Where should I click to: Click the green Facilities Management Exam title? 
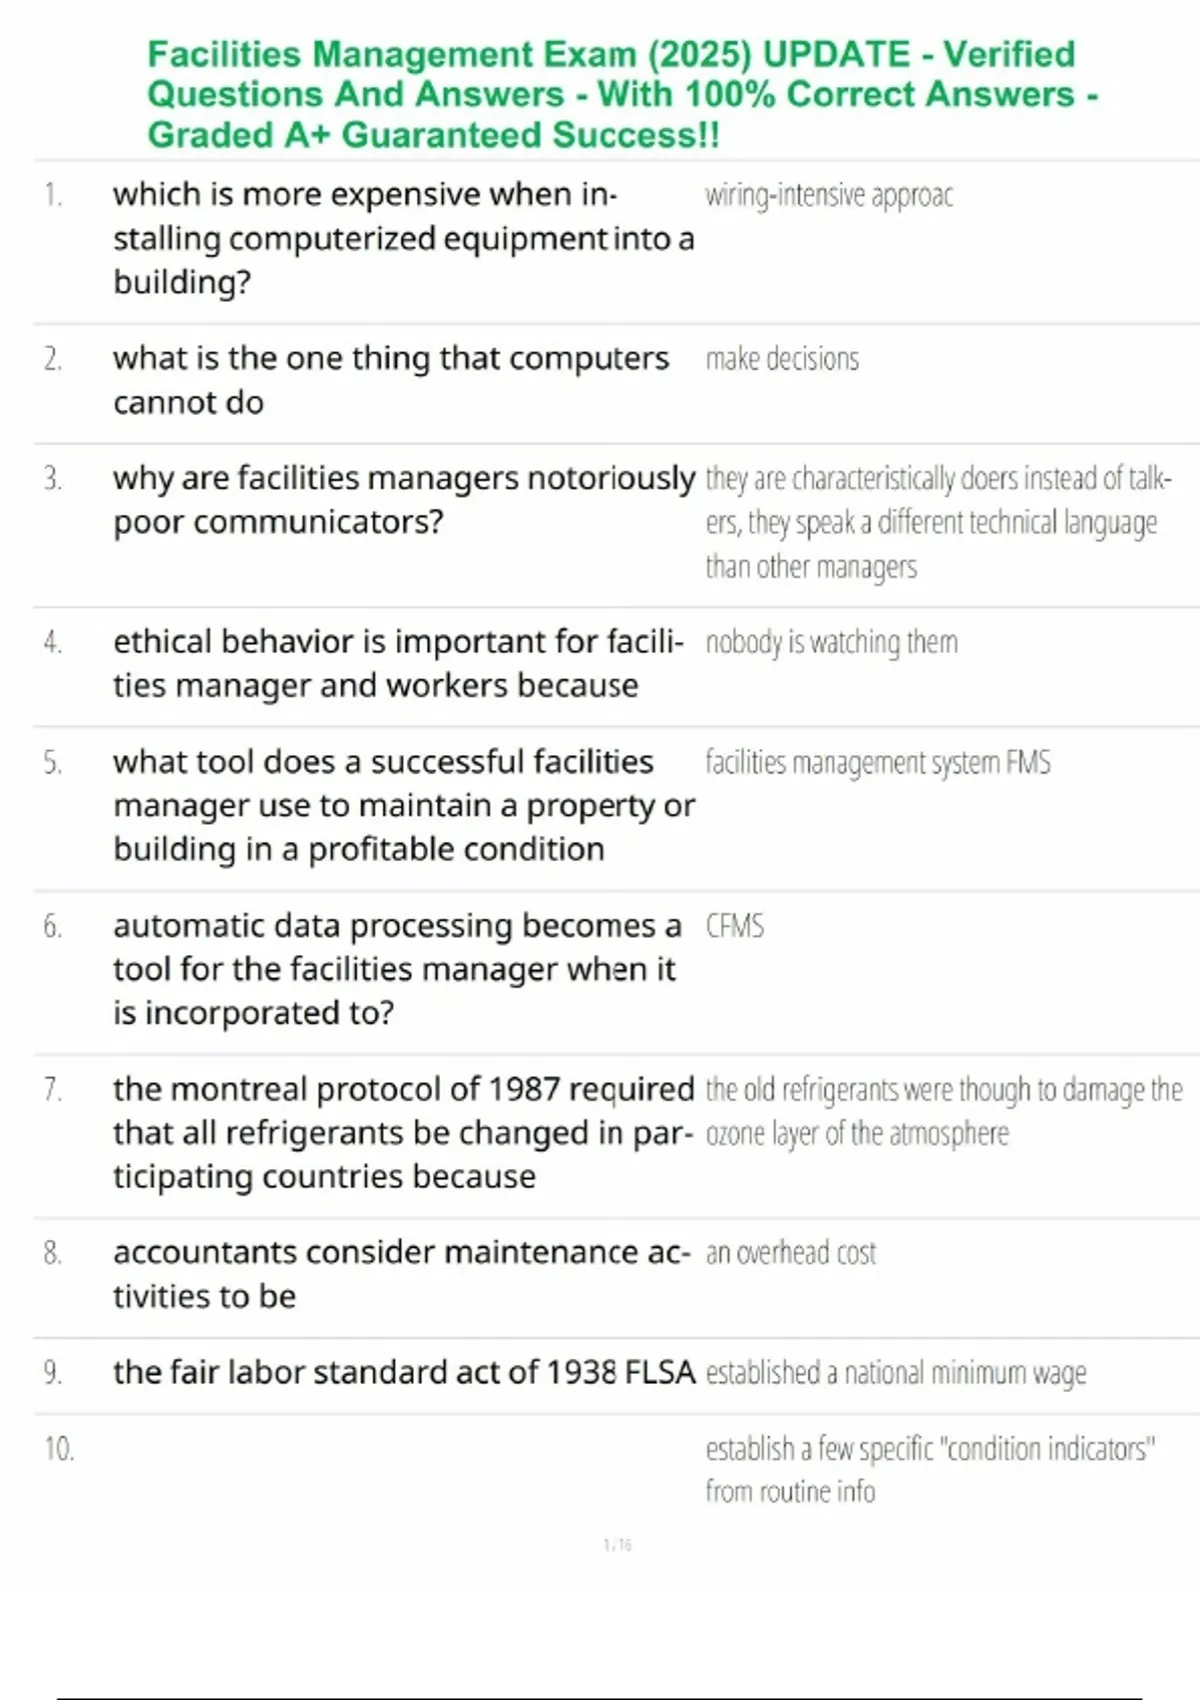click(620, 94)
